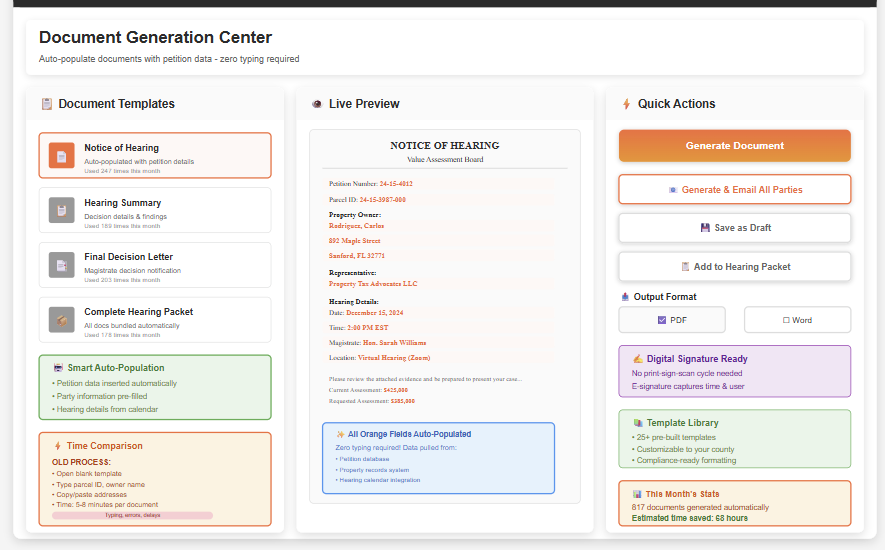Click Generate & Email All Parties
The width and height of the screenshot is (885, 550).
pyautogui.click(x=734, y=189)
